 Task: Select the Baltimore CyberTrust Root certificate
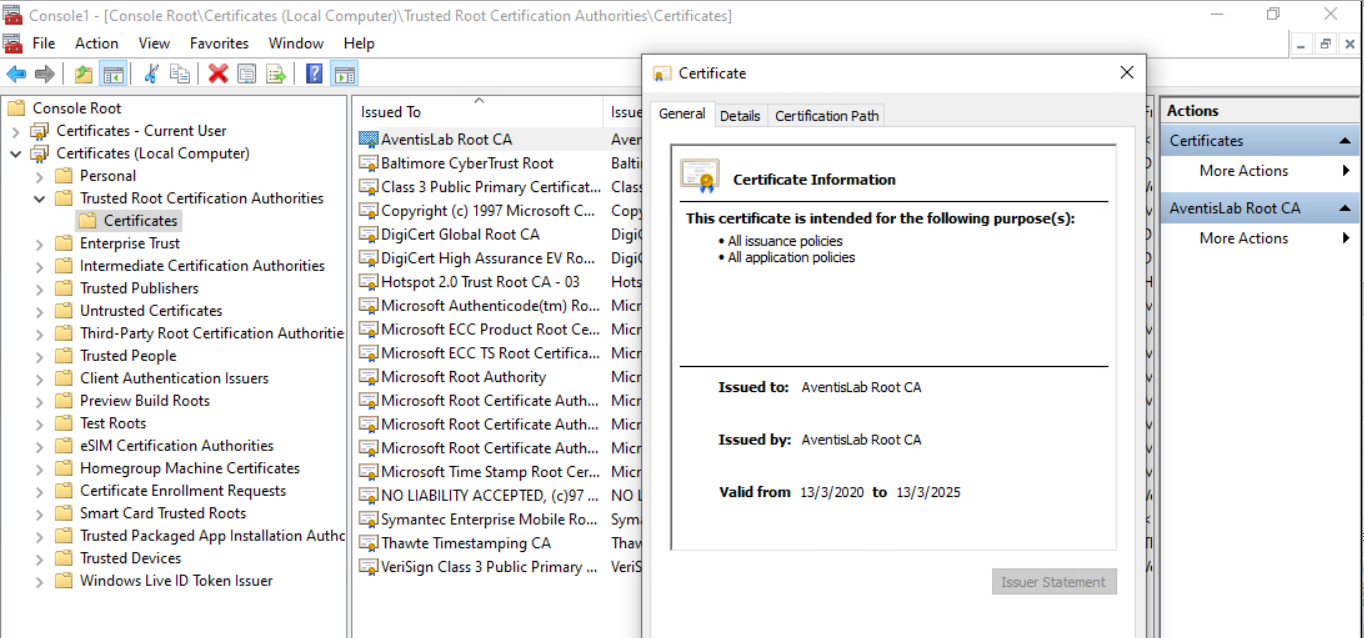(x=467, y=163)
